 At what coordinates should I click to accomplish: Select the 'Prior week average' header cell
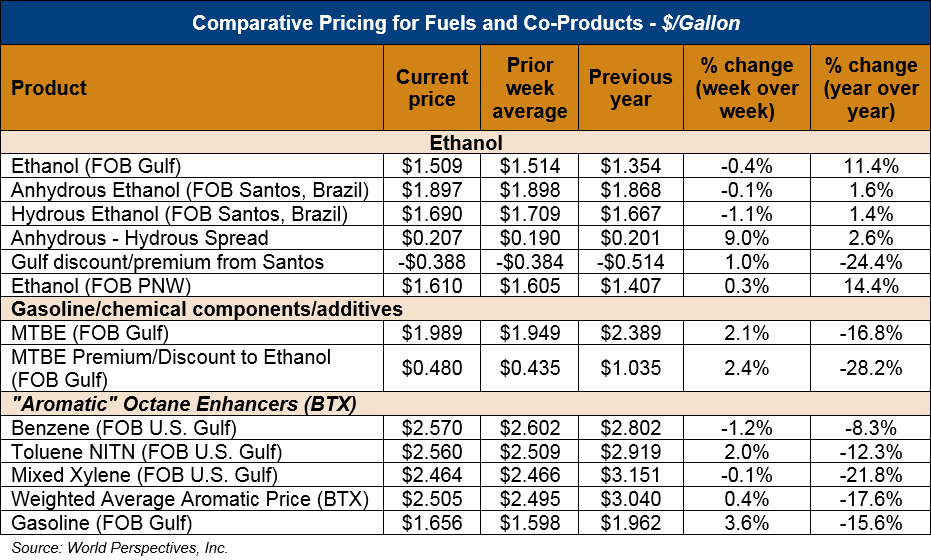coord(530,88)
